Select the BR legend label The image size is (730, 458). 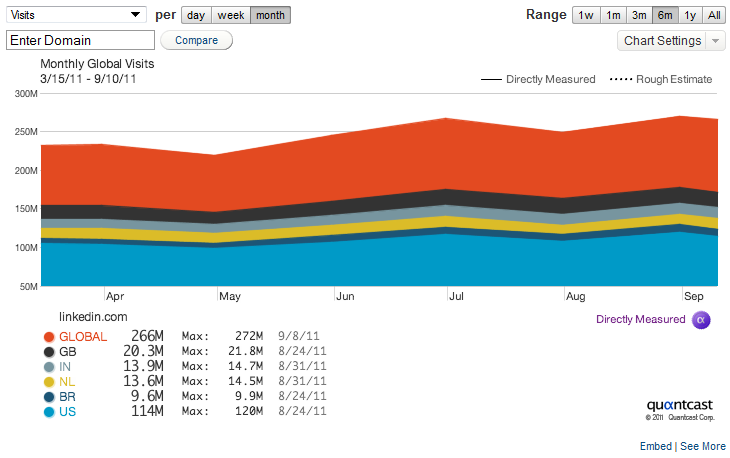point(68,397)
